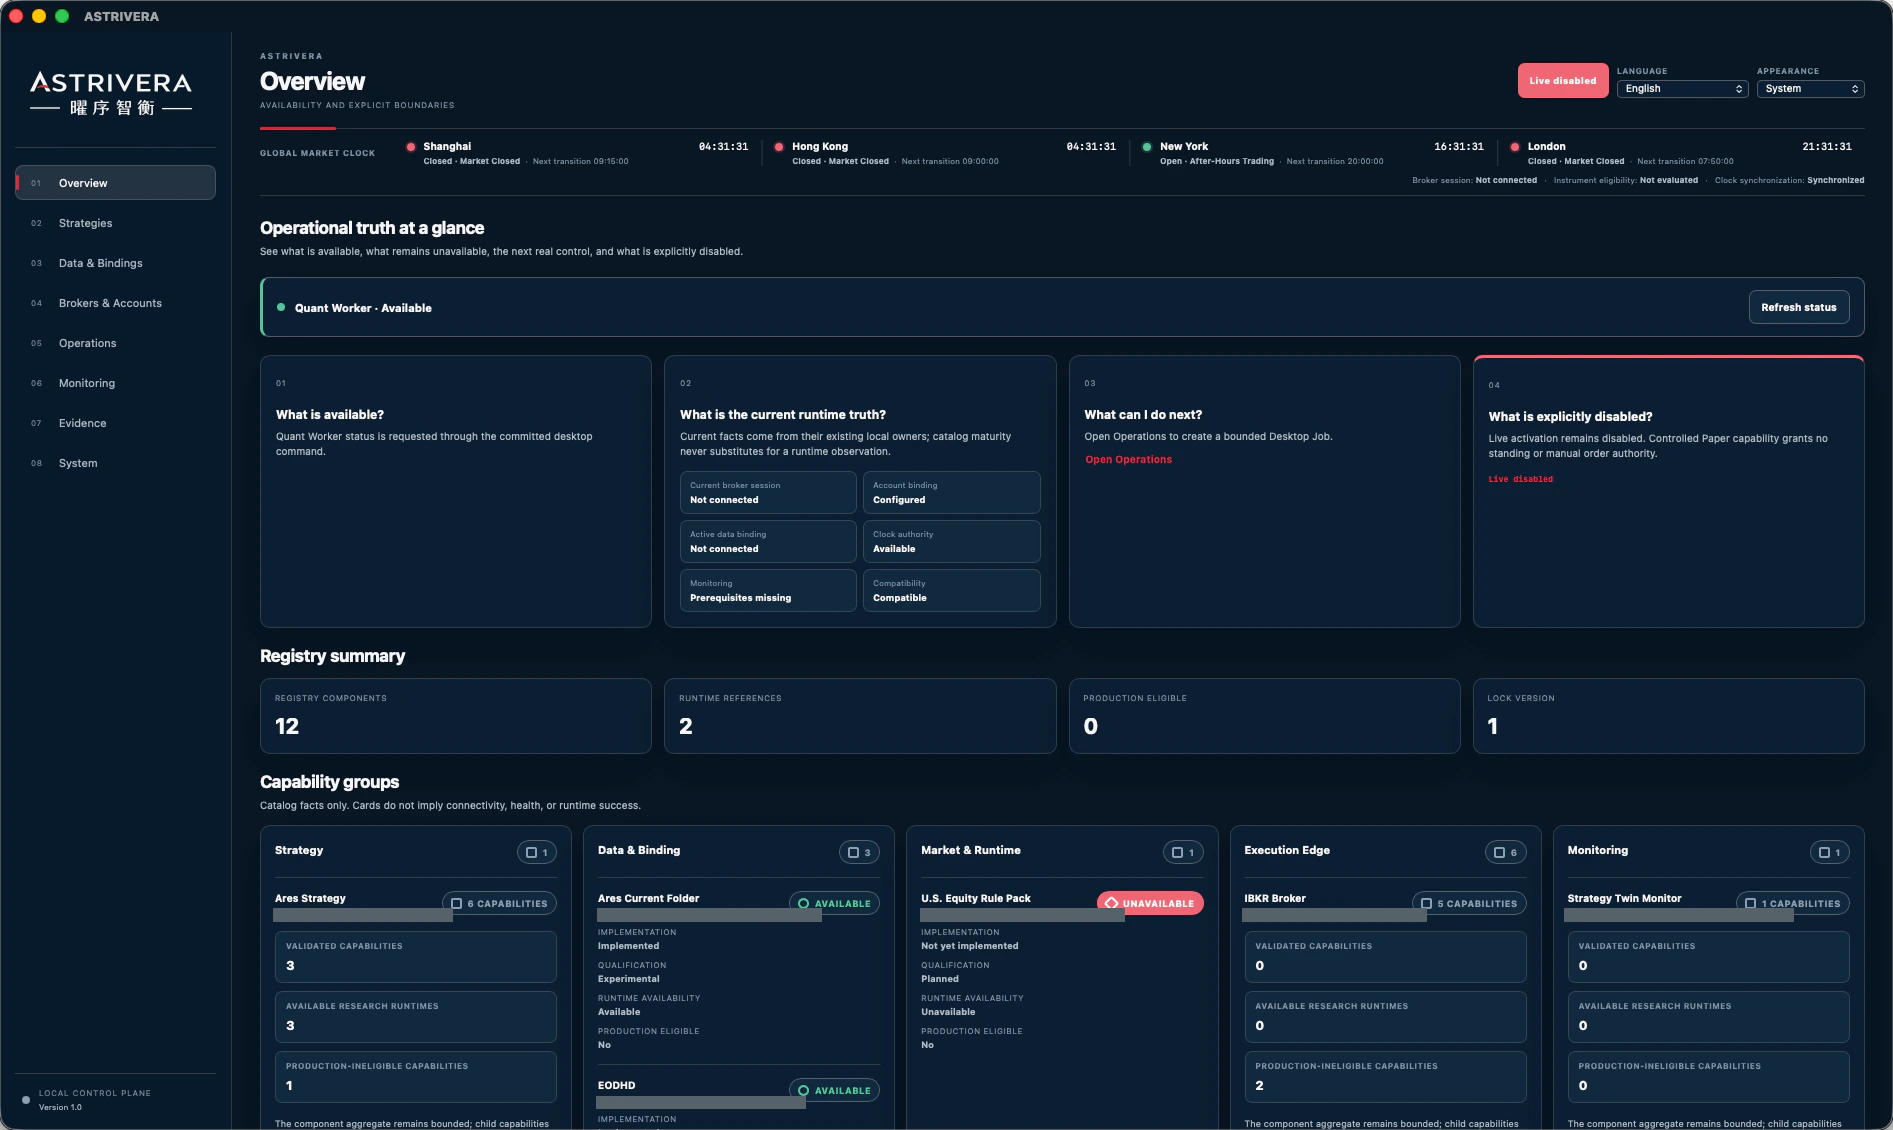
Task: Click IBKR Broker 5 capabilities badge
Action: (x=1469, y=903)
